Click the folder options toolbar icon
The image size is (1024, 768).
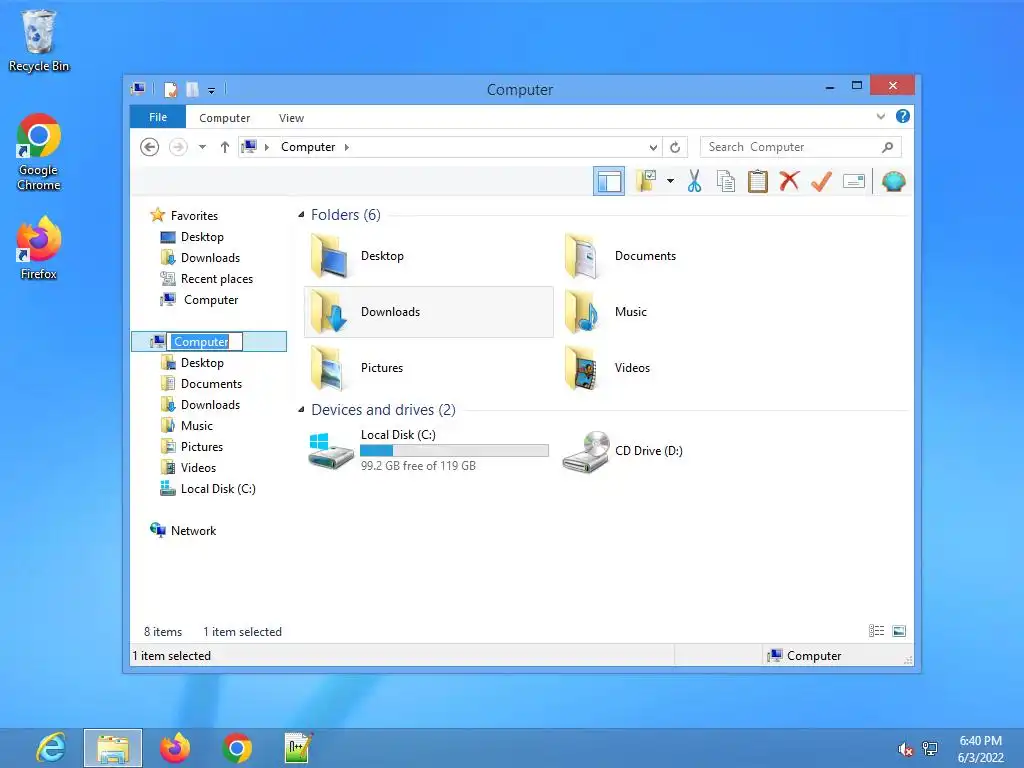pos(646,181)
